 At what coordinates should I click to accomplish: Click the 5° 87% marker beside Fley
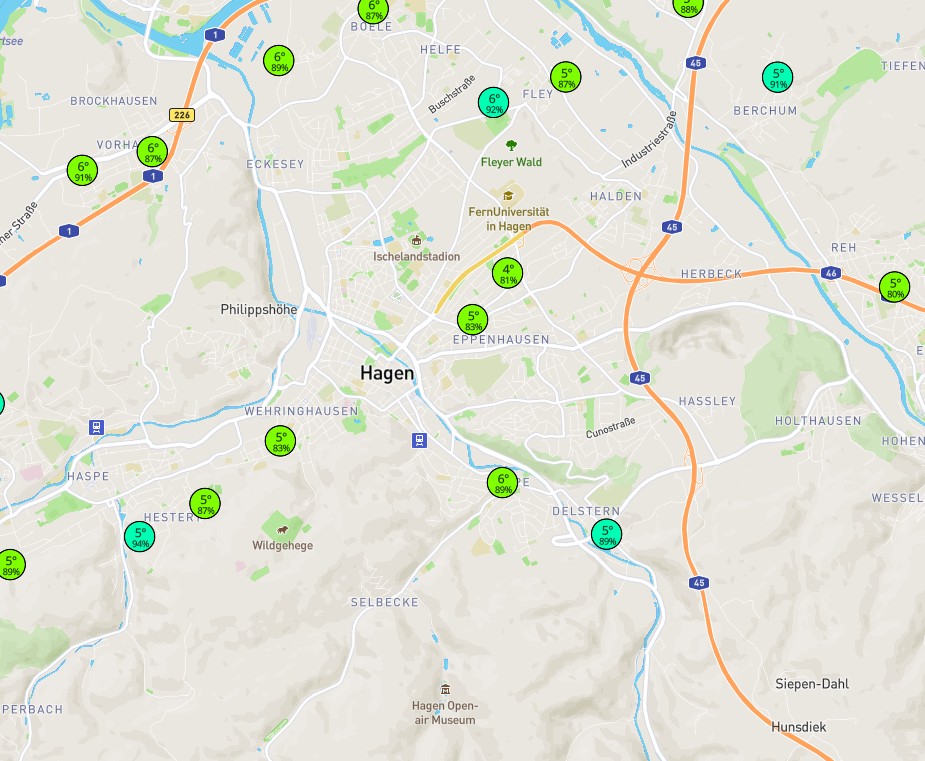pos(566,77)
